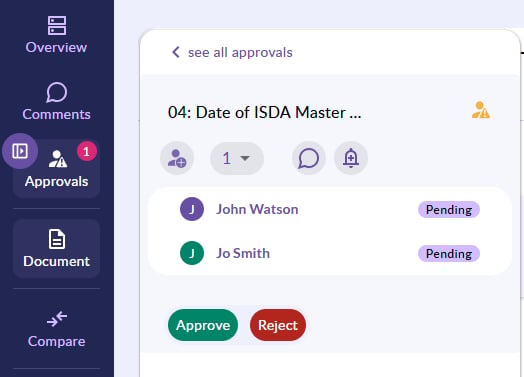Open the Document sidebar section

point(56,248)
